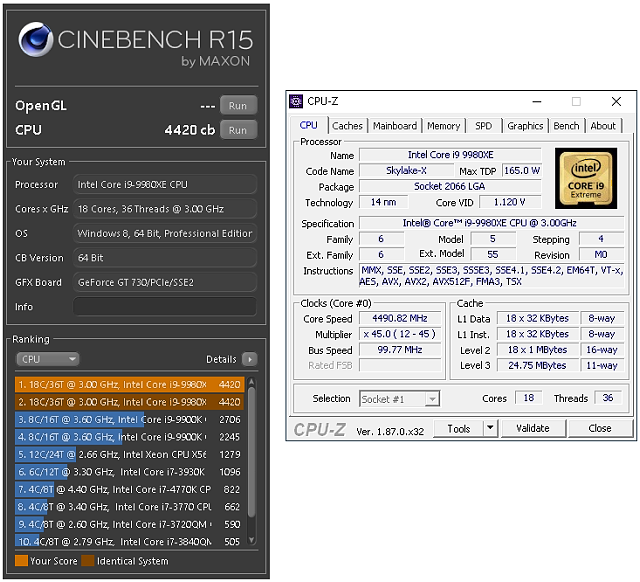Click the Info input field in Cinebench
640x582 pixels.
pos(165,307)
